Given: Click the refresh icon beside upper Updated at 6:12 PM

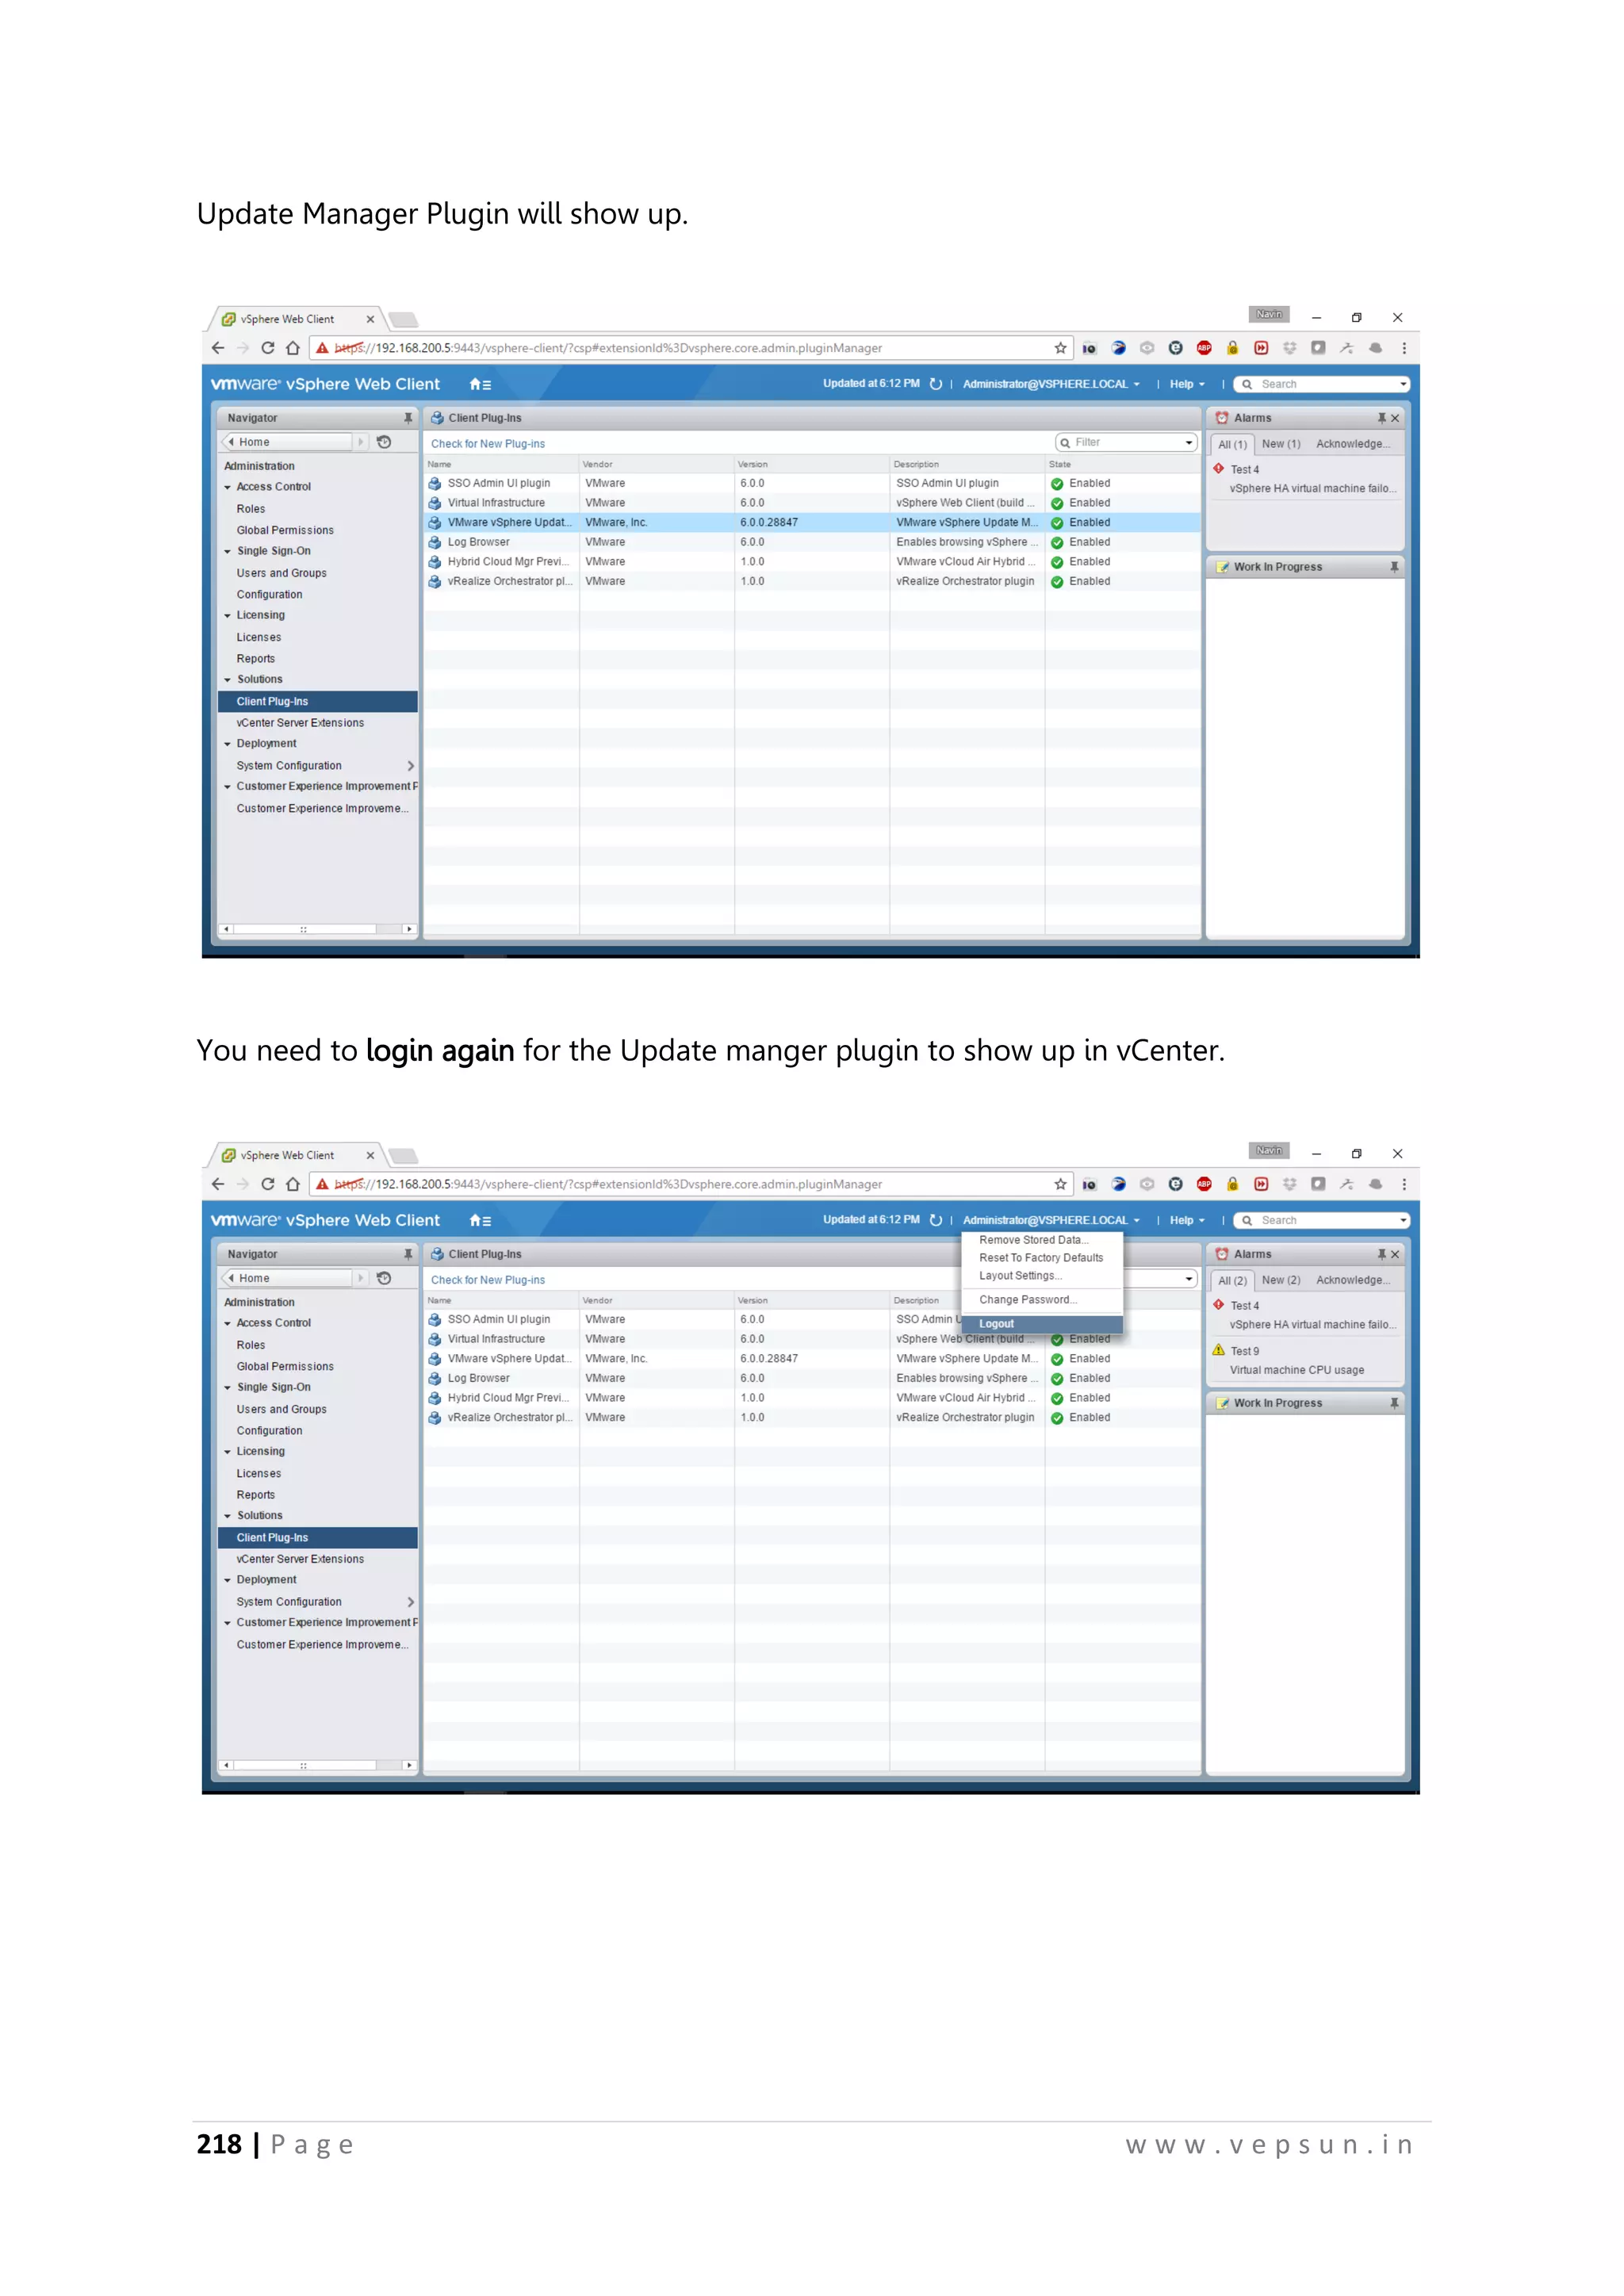Looking at the screenshot, I should [935, 384].
